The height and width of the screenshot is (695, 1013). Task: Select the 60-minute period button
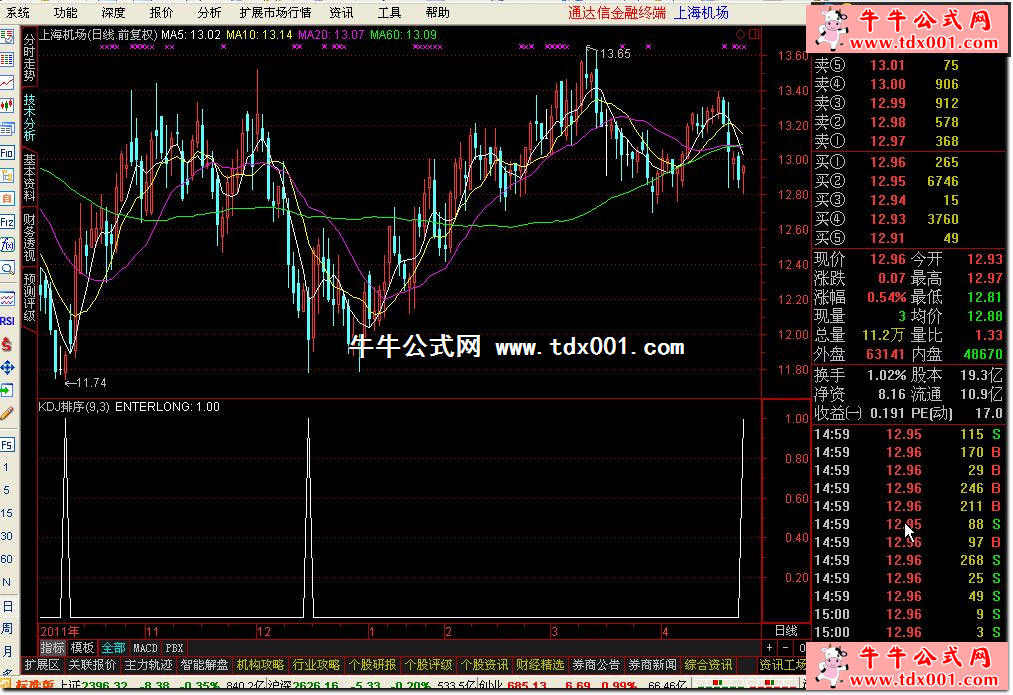click(x=6, y=559)
